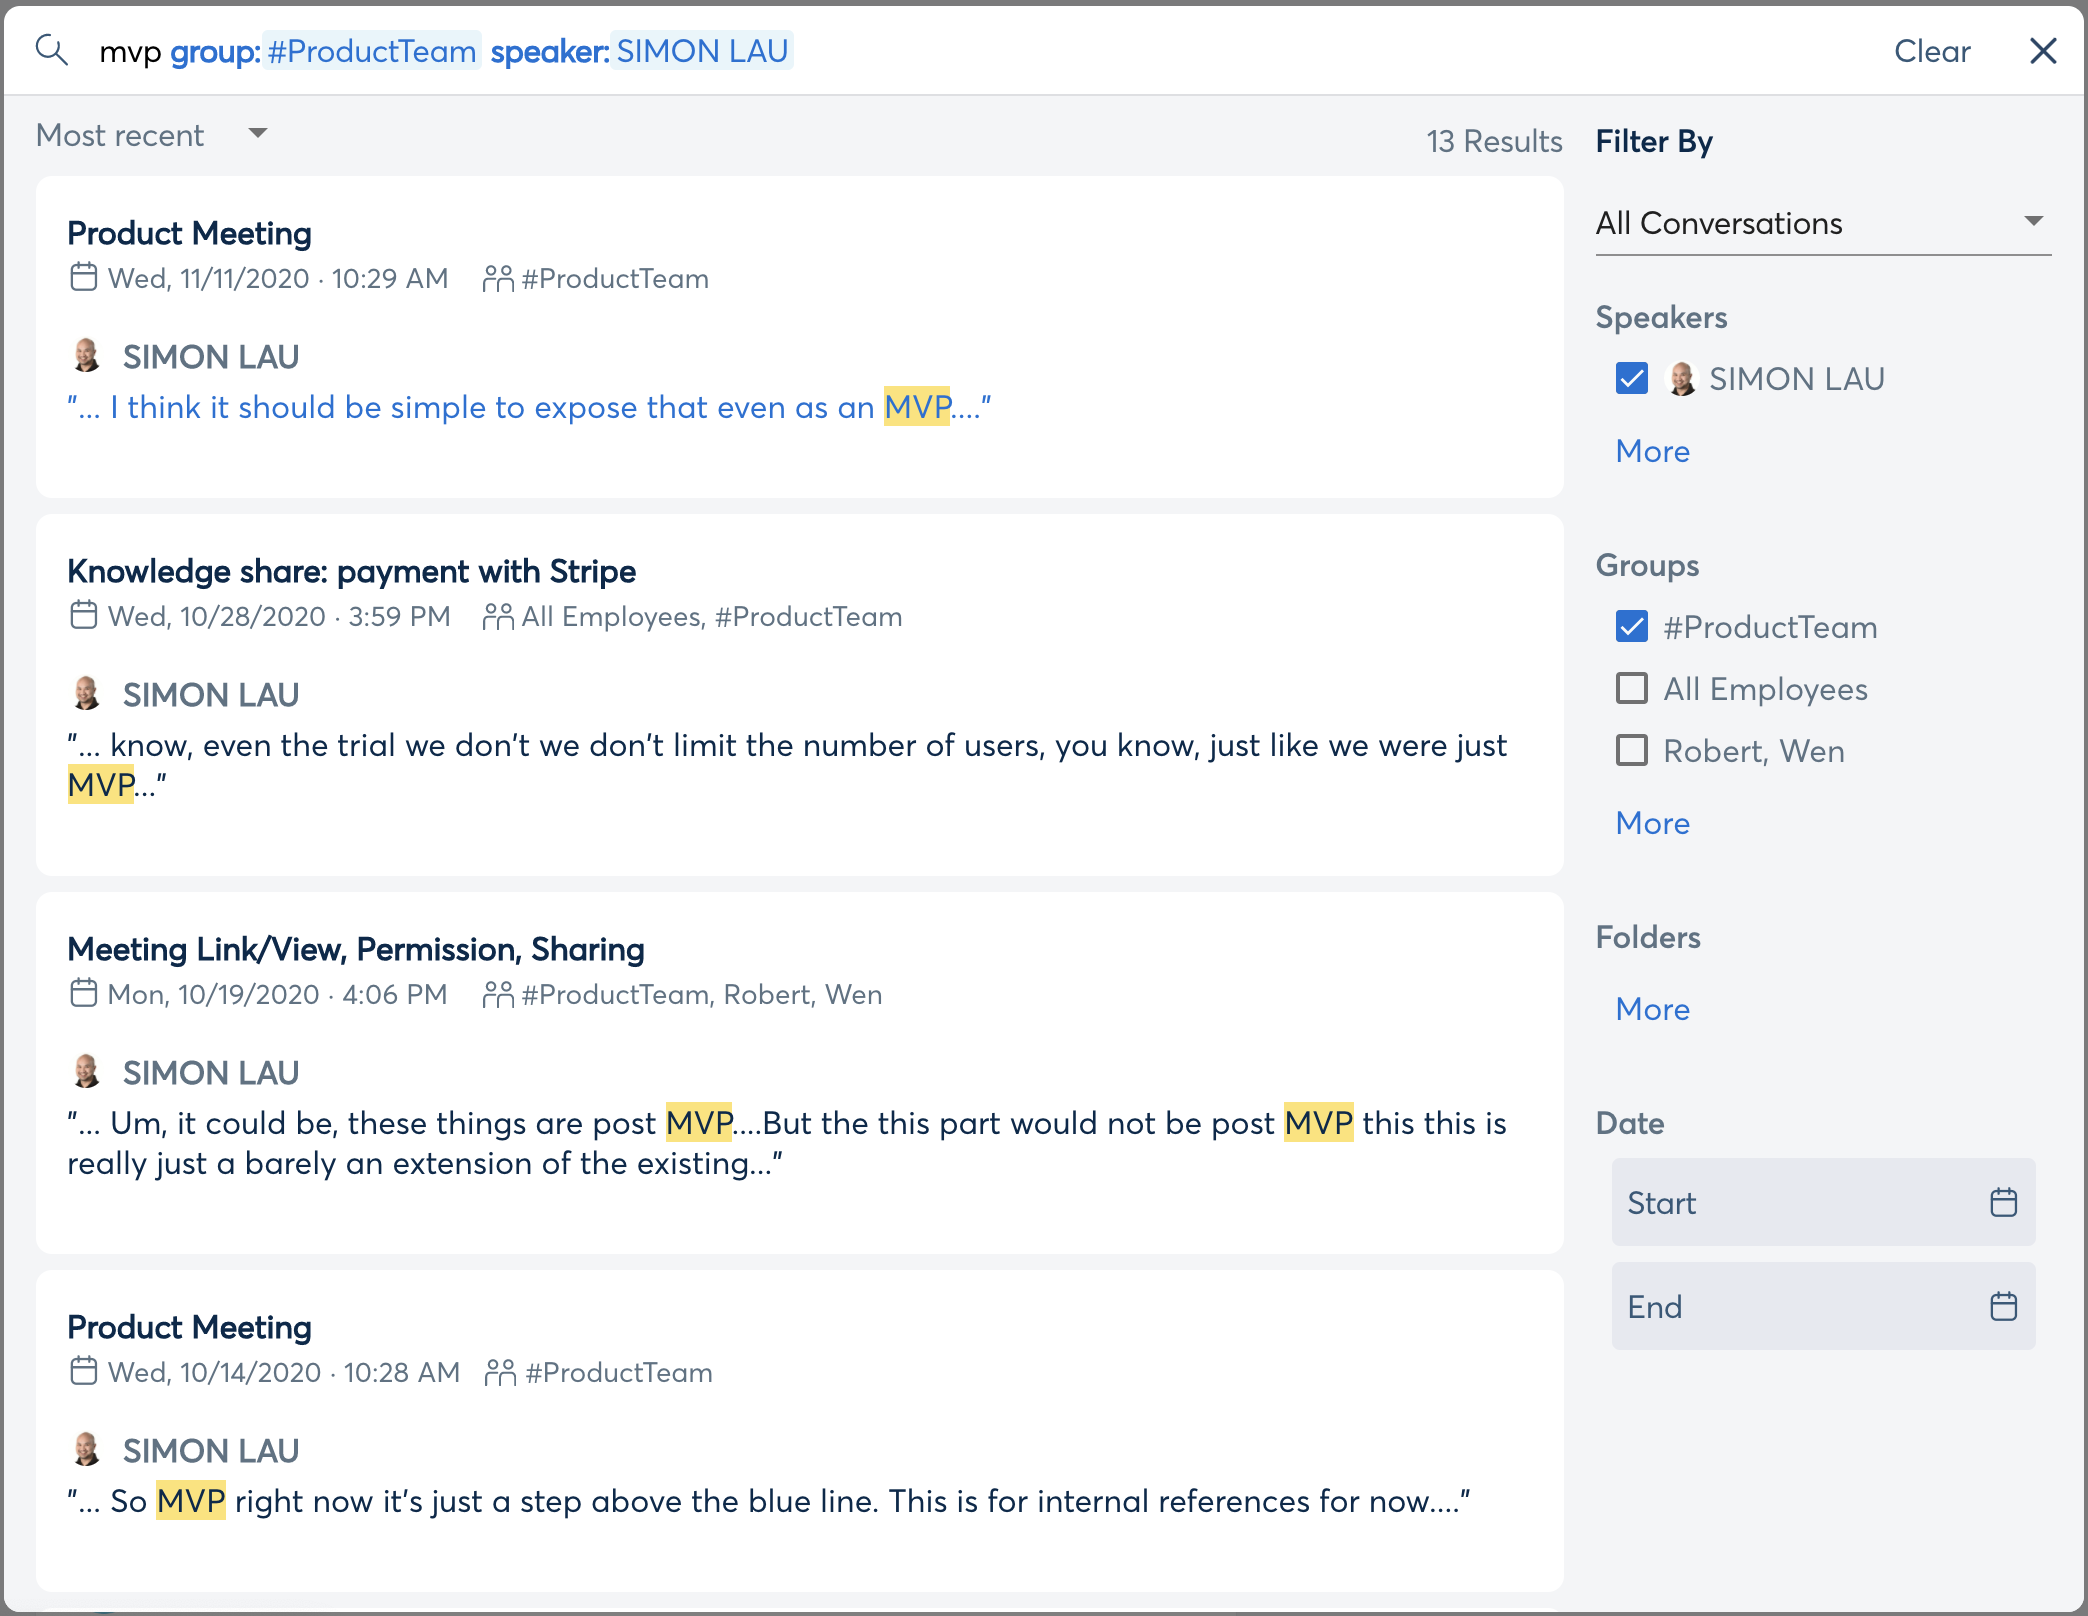Viewport: 2088px width, 1616px height.
Task: Open the MVP quote from 11/11 Product Meeting
Action: 528,407
